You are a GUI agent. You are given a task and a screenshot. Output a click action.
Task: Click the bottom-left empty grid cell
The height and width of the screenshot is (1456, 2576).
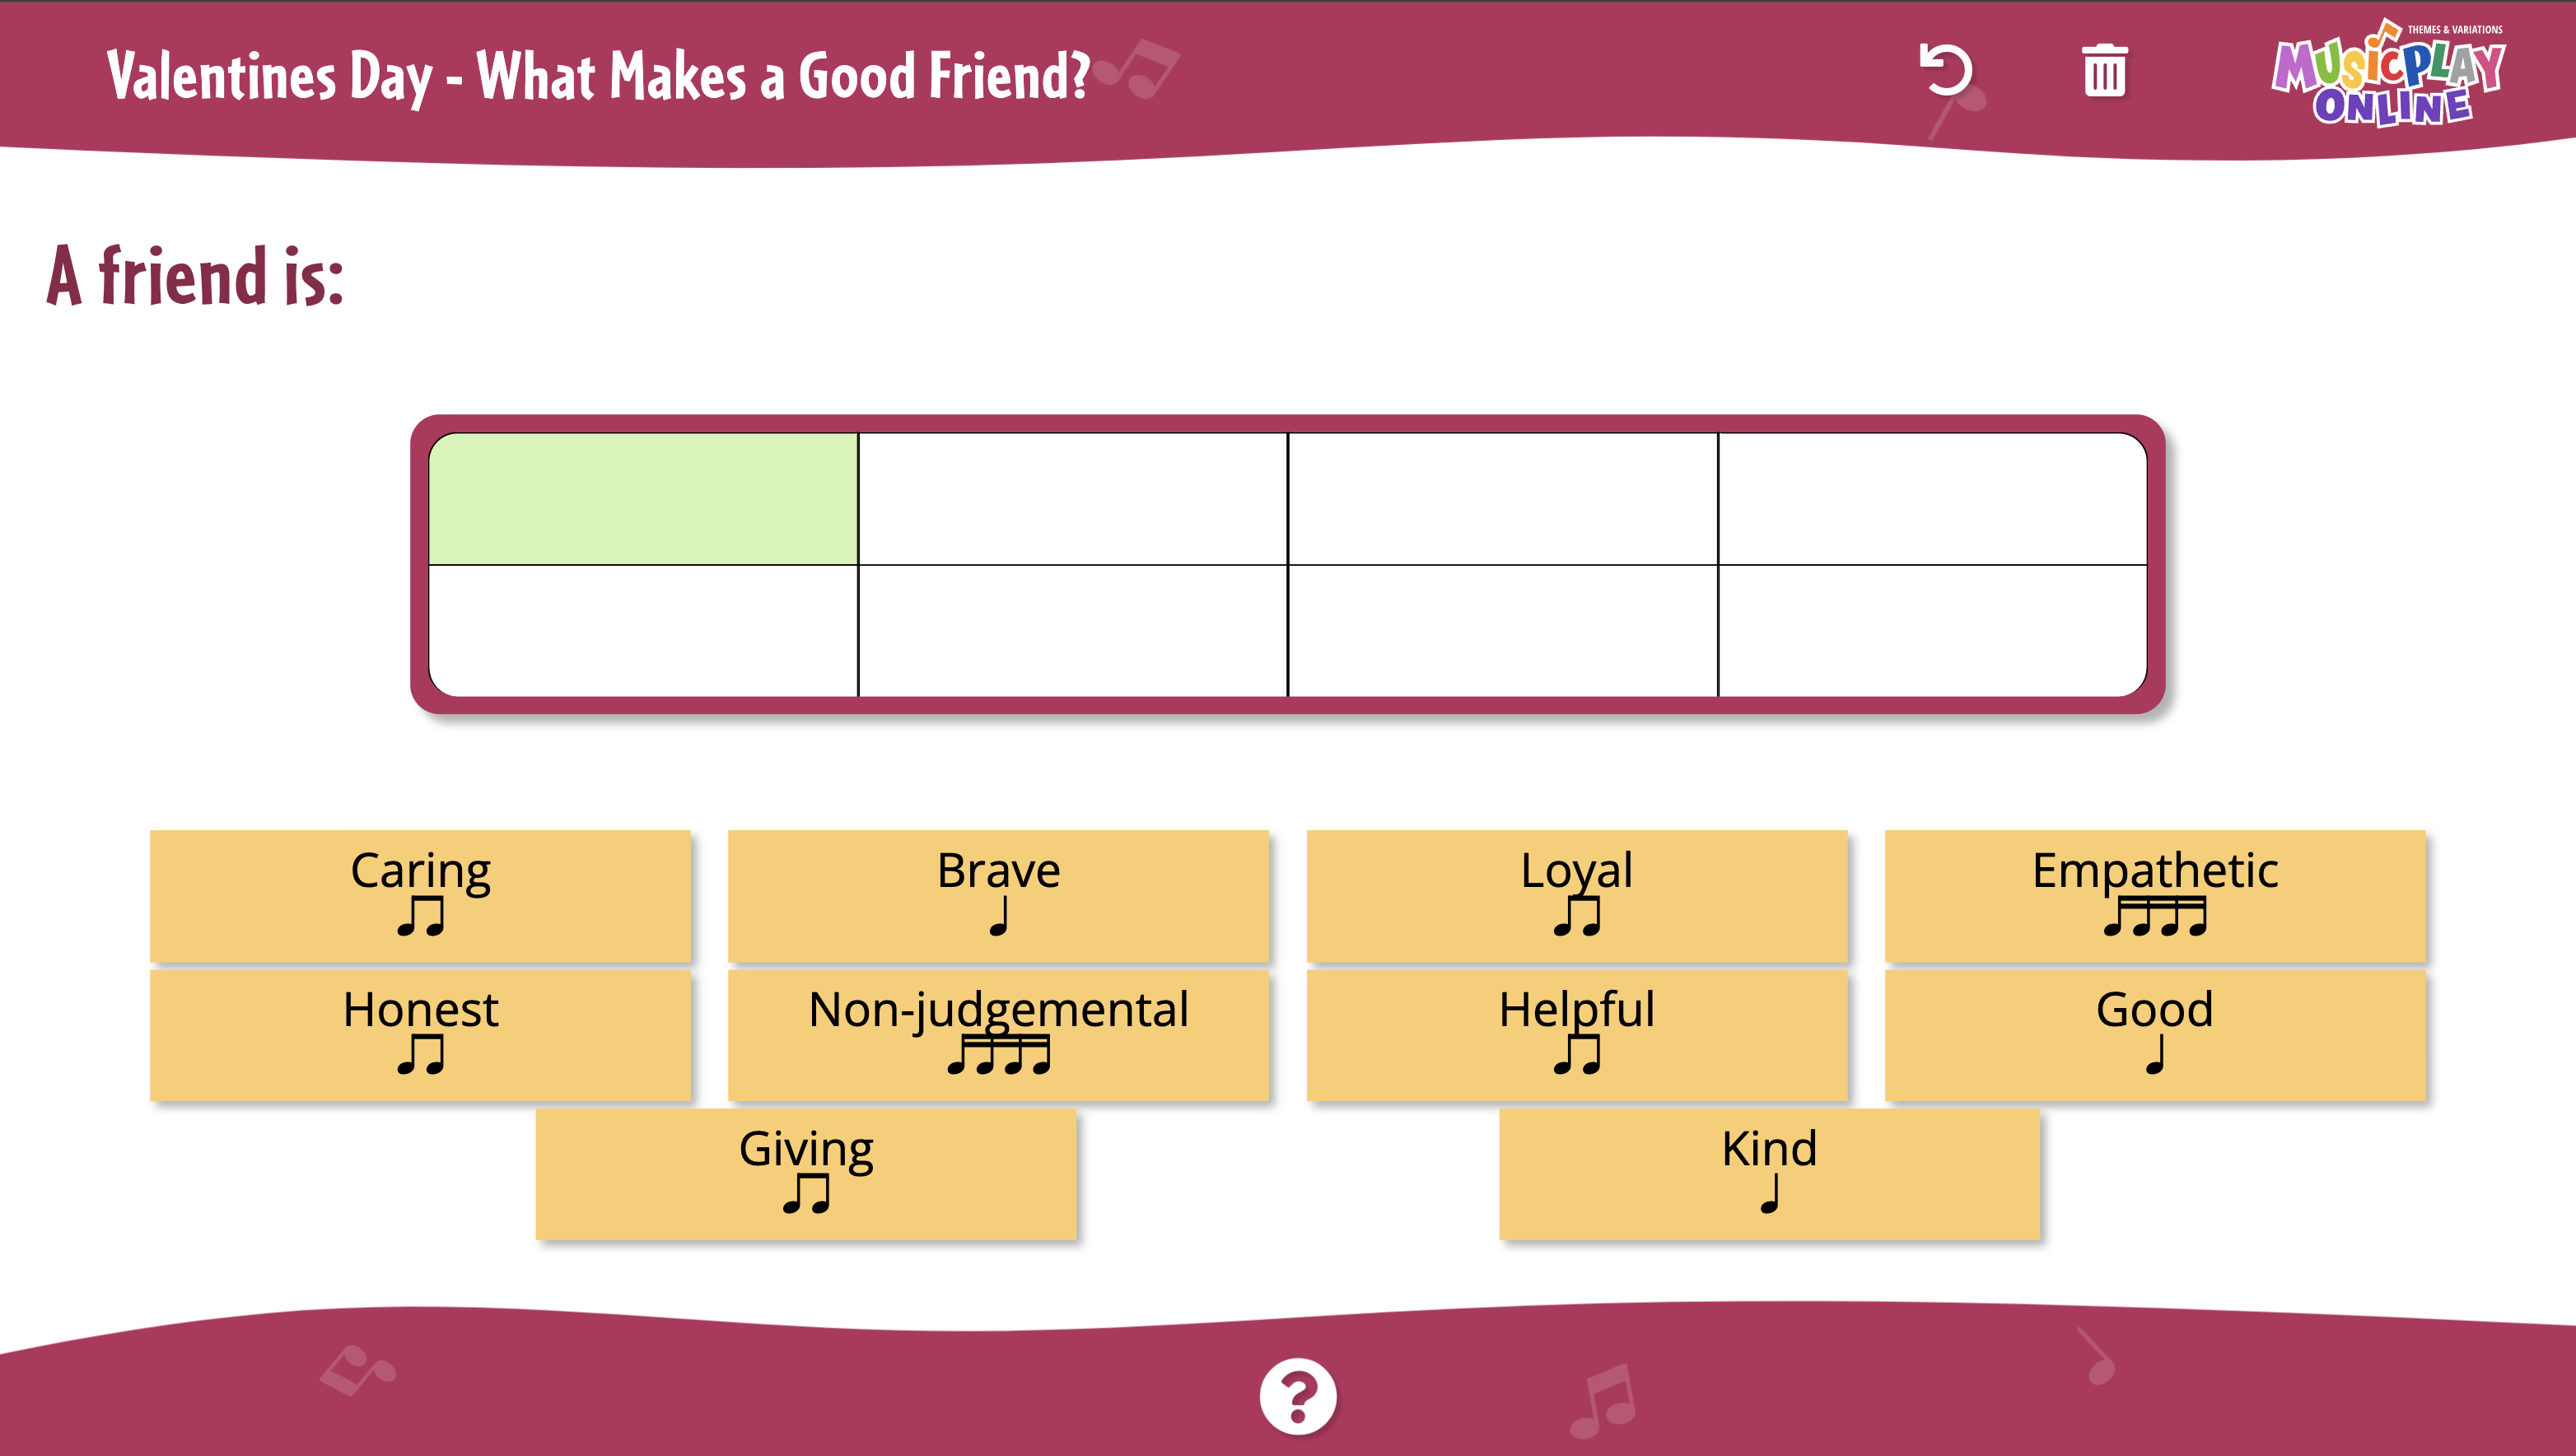[643, 630]
